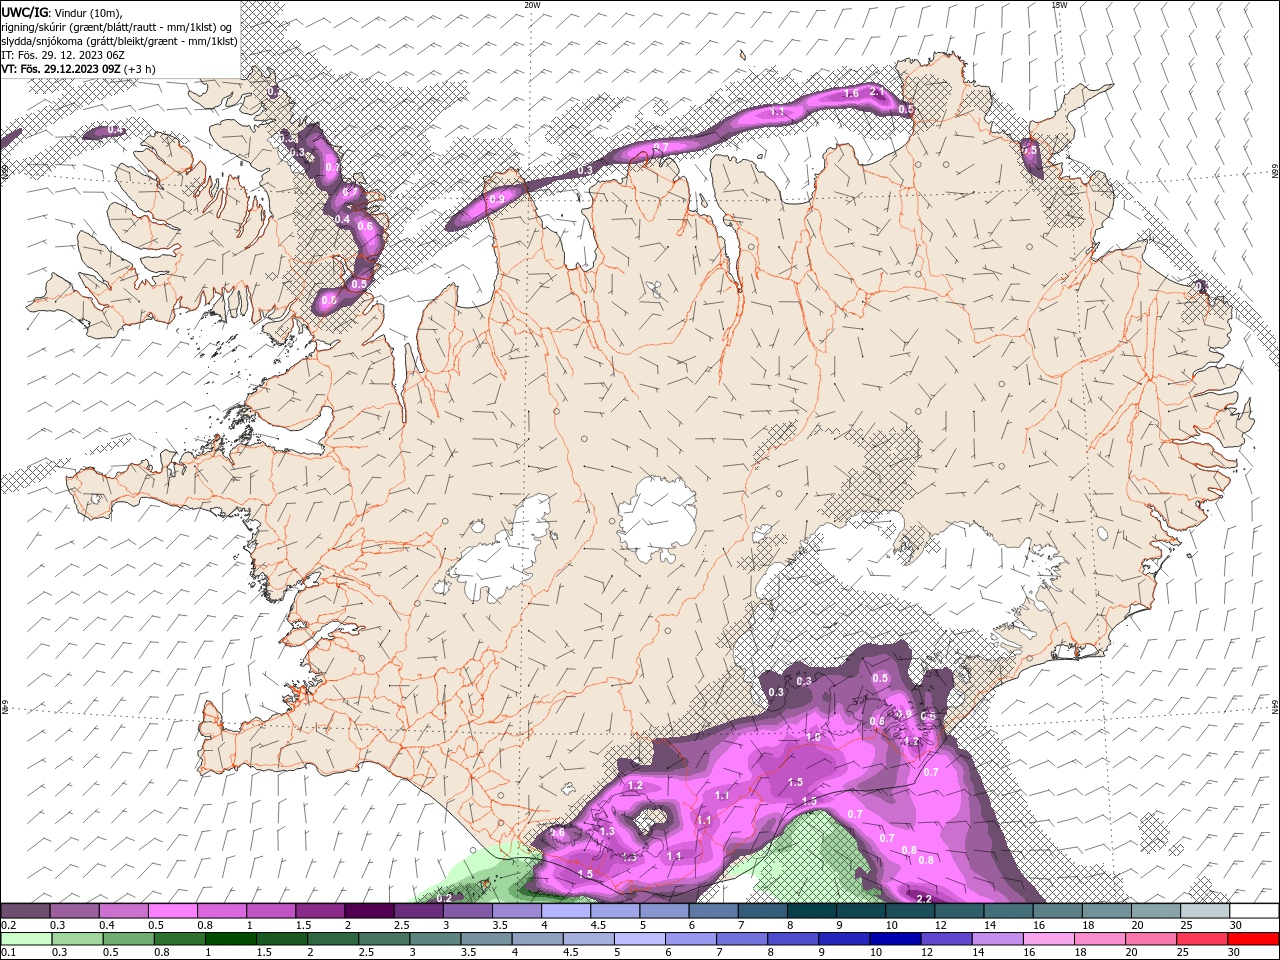Click the red 30 swatch in lower rain legend
Image resolution: width=1280 pixels, height=960 pixels.
[x=1254, y=939]
